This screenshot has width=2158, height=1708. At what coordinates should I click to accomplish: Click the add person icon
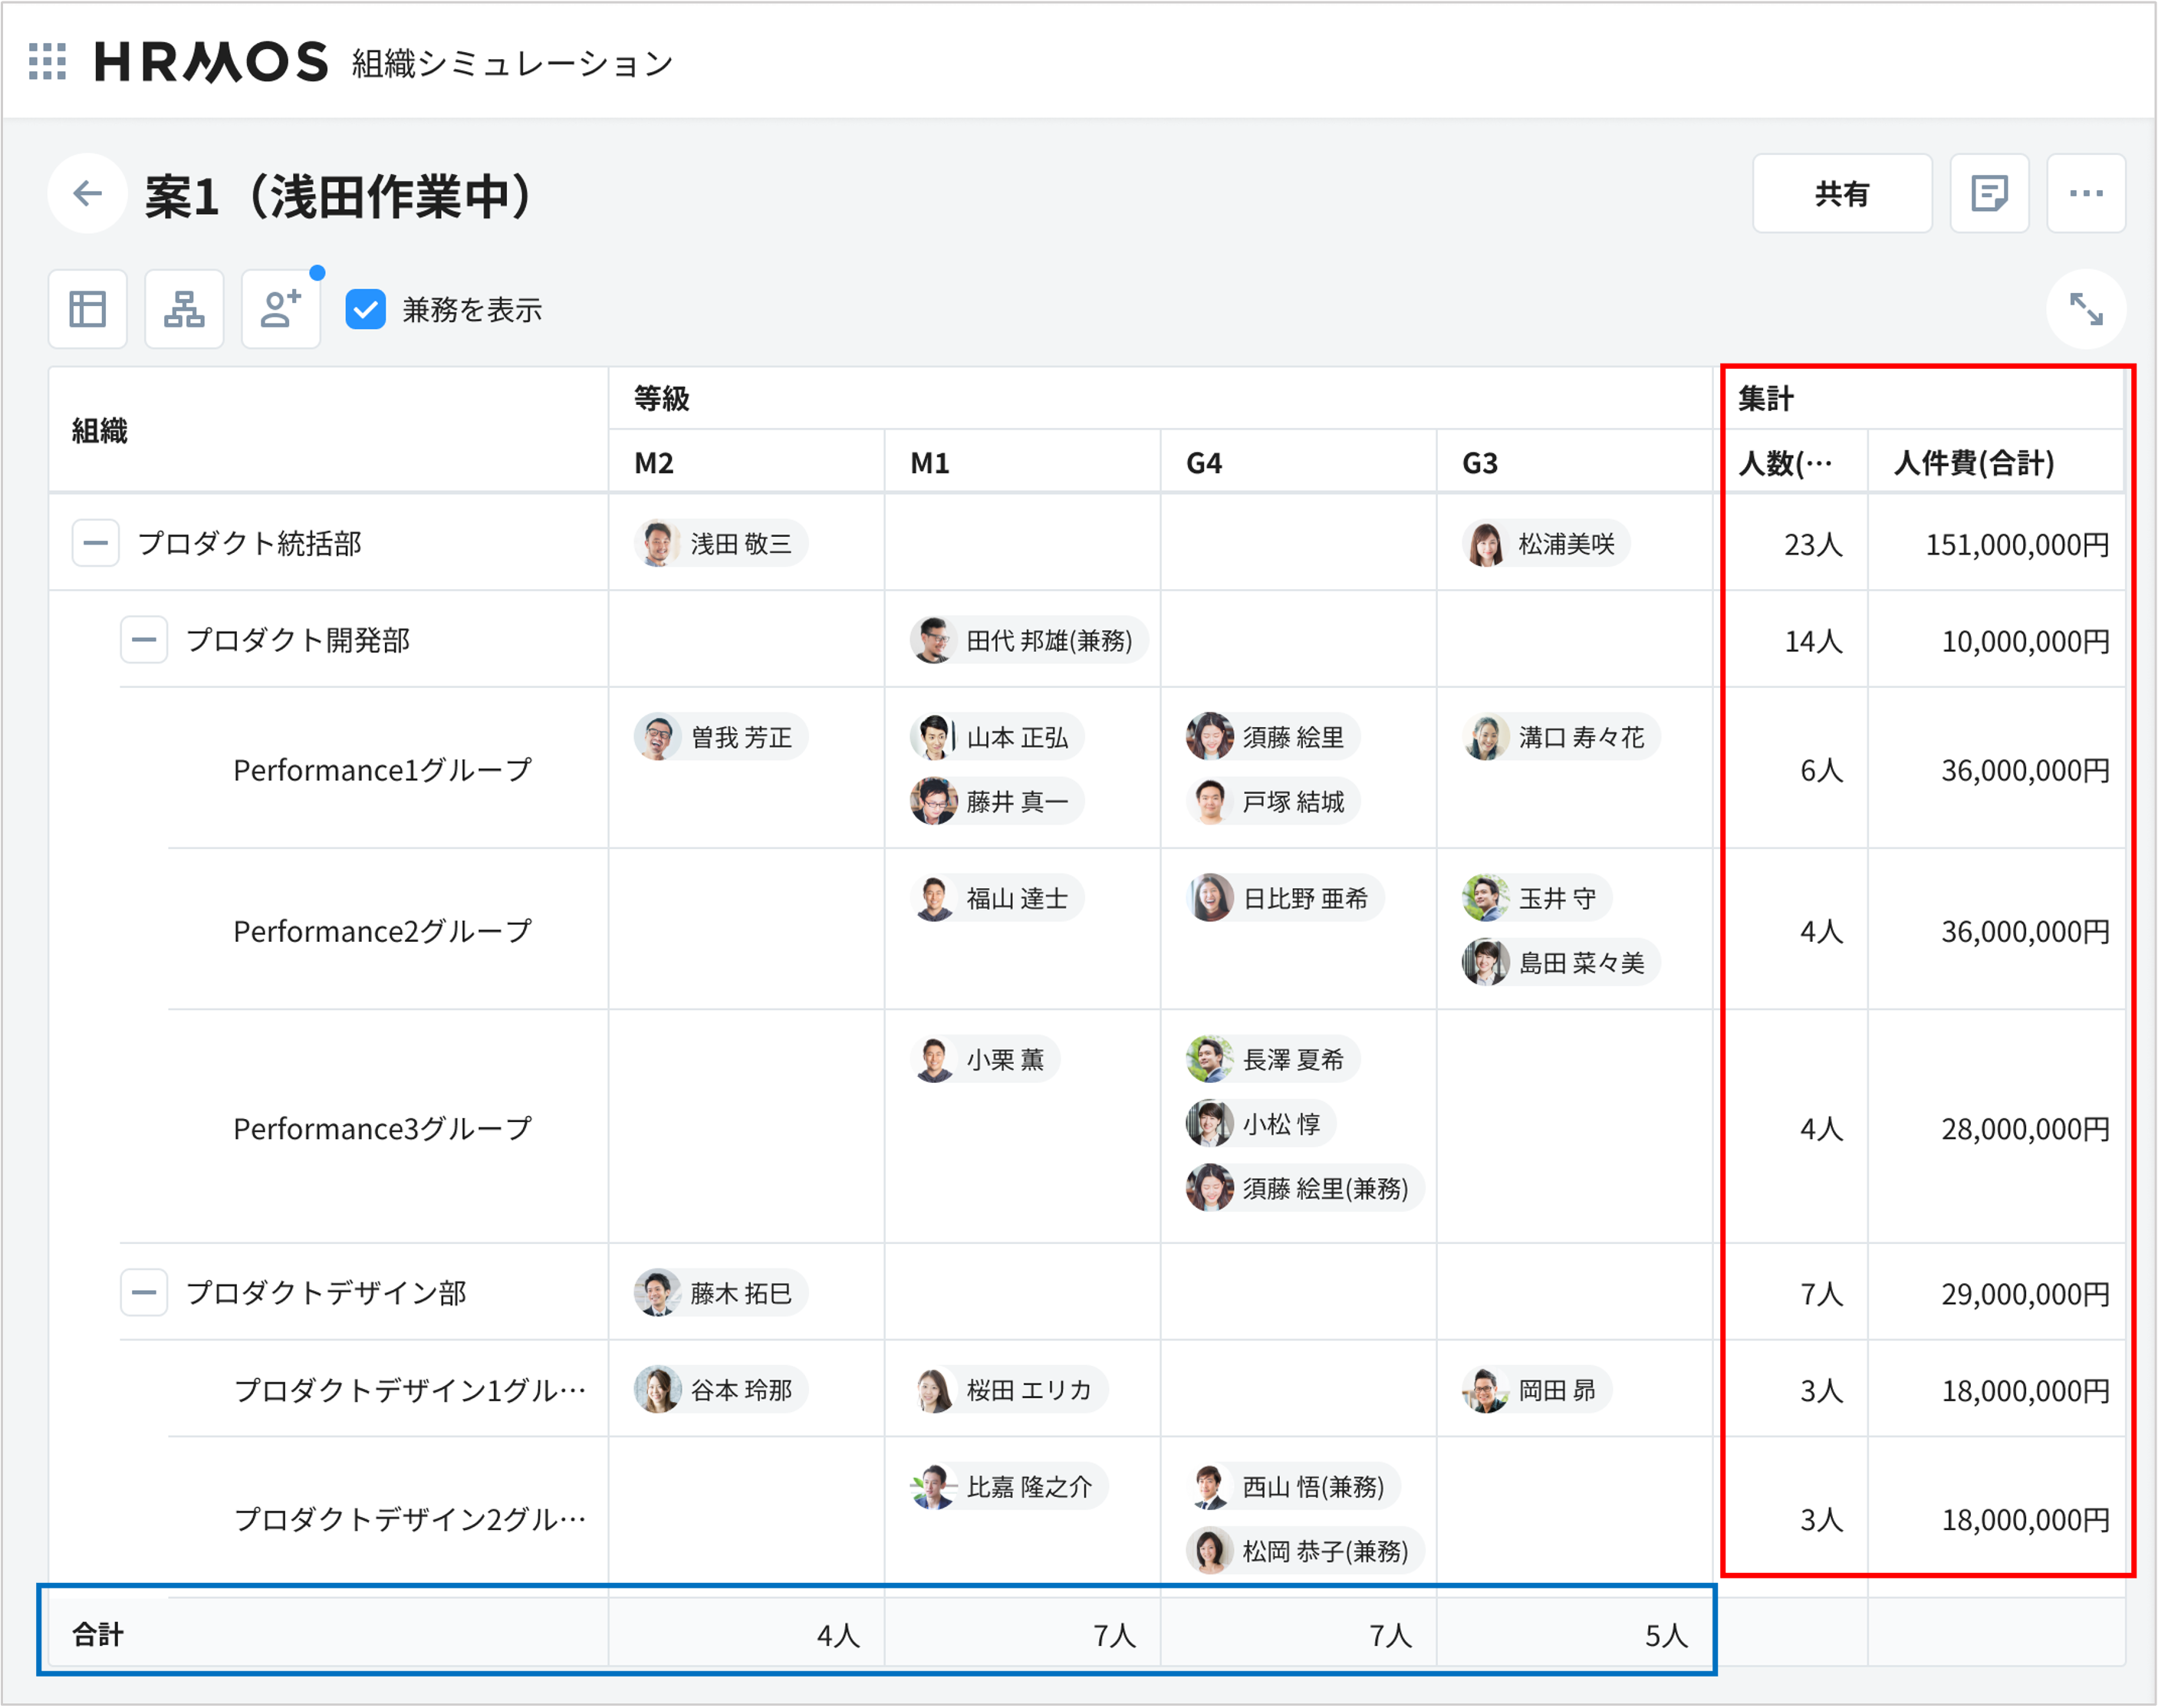[280, 309]
